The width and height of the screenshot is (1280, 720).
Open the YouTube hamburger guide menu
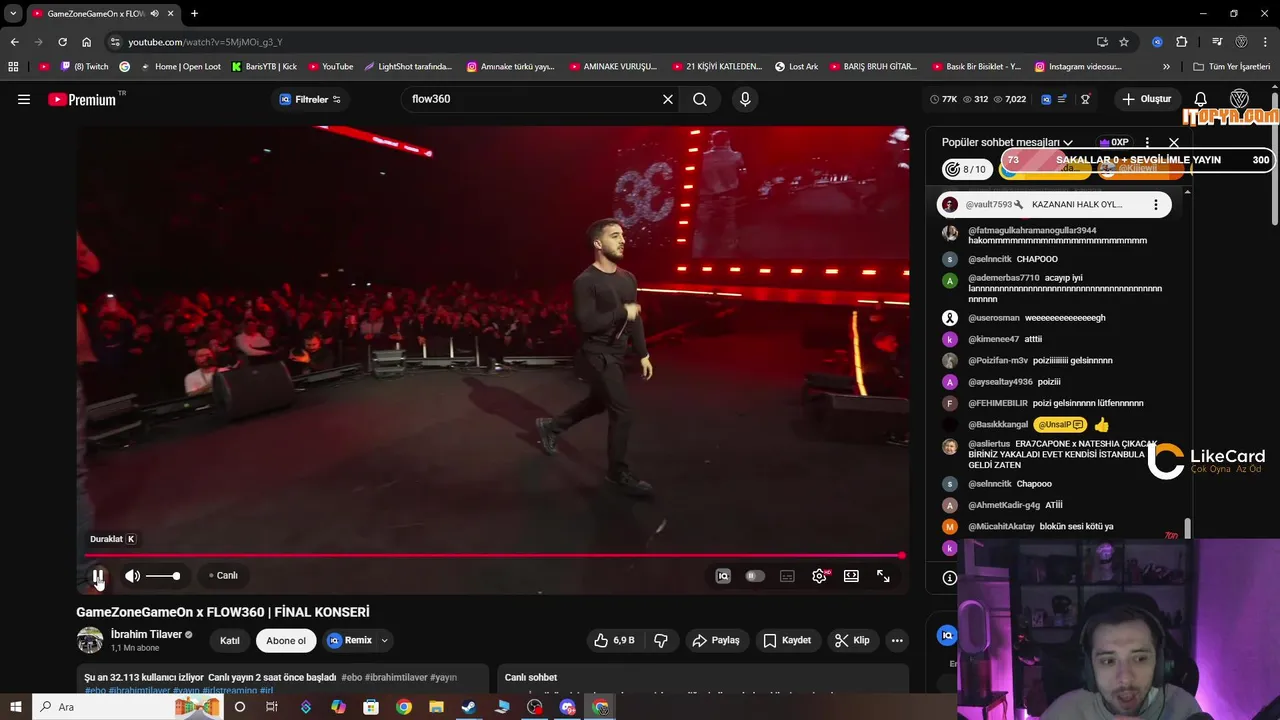coord(24,99)
